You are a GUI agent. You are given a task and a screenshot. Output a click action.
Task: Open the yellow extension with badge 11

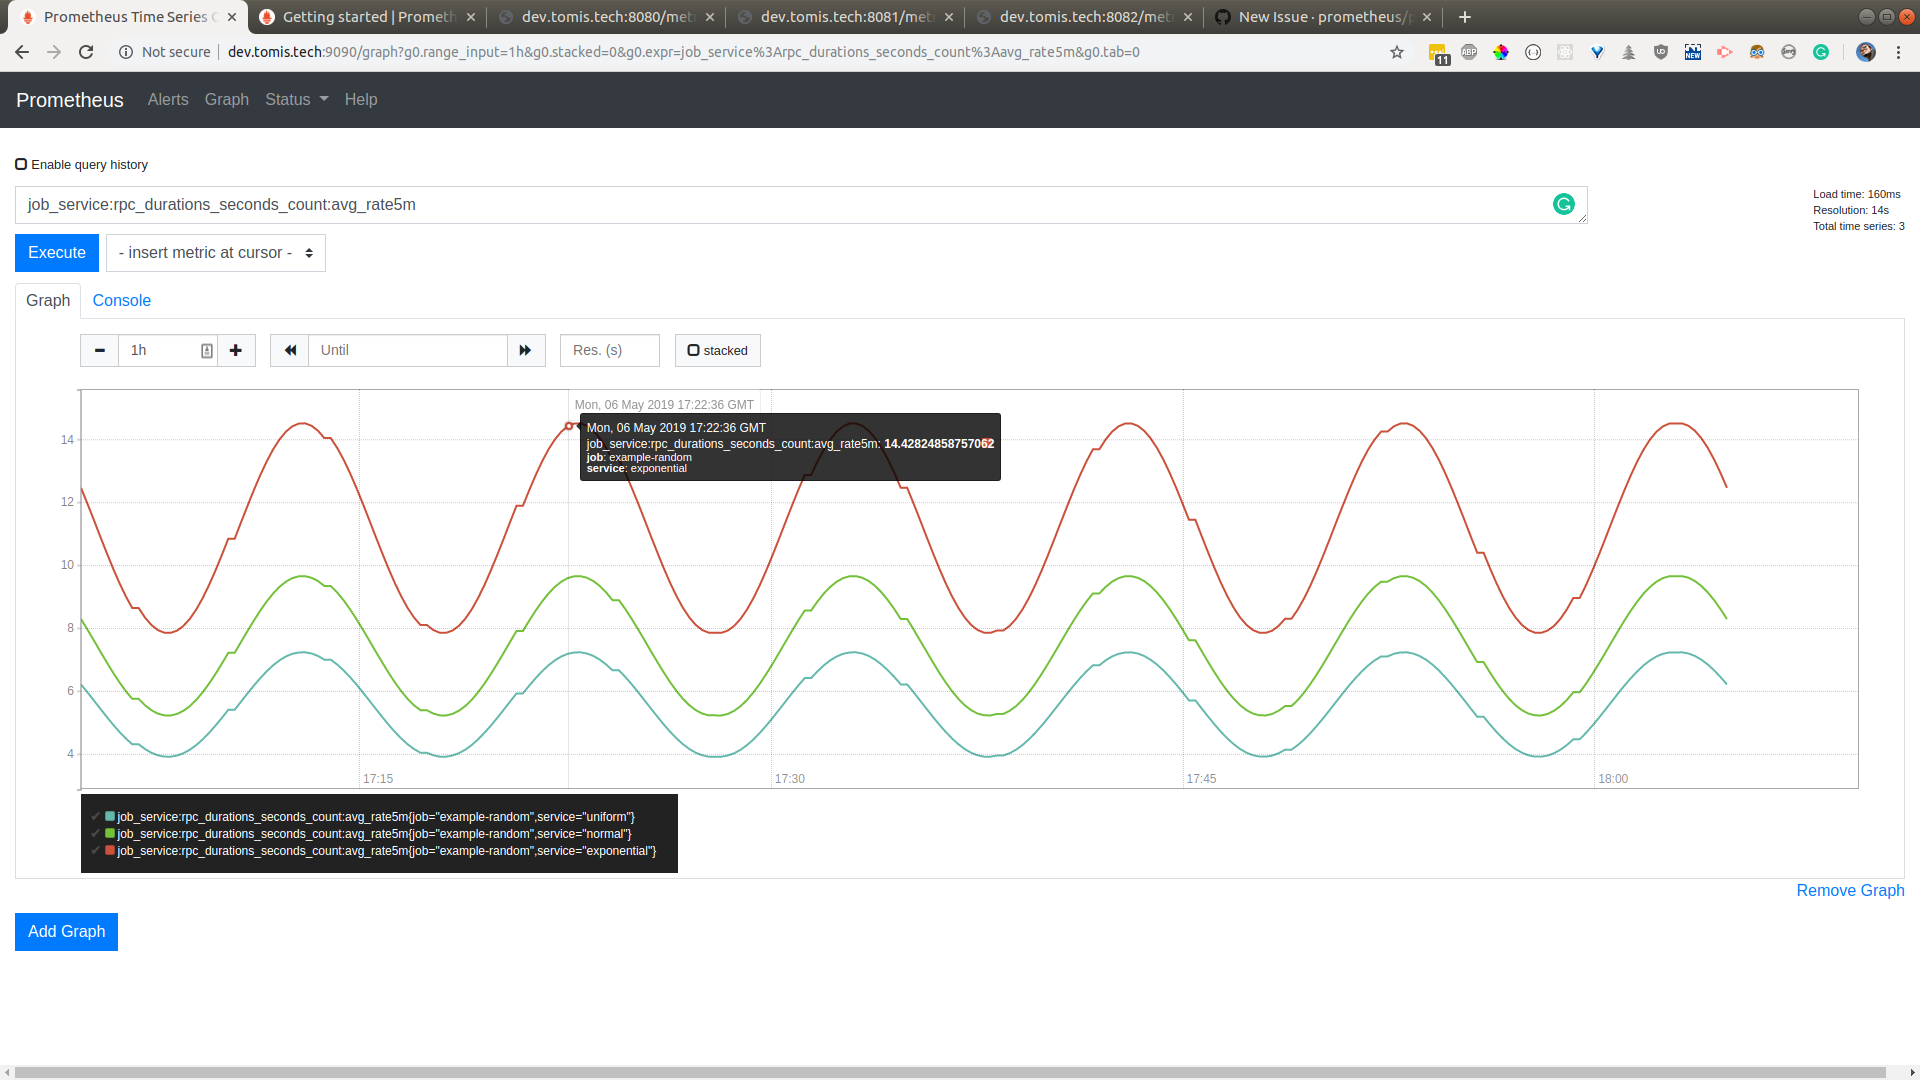click(x=1438, y=53)
